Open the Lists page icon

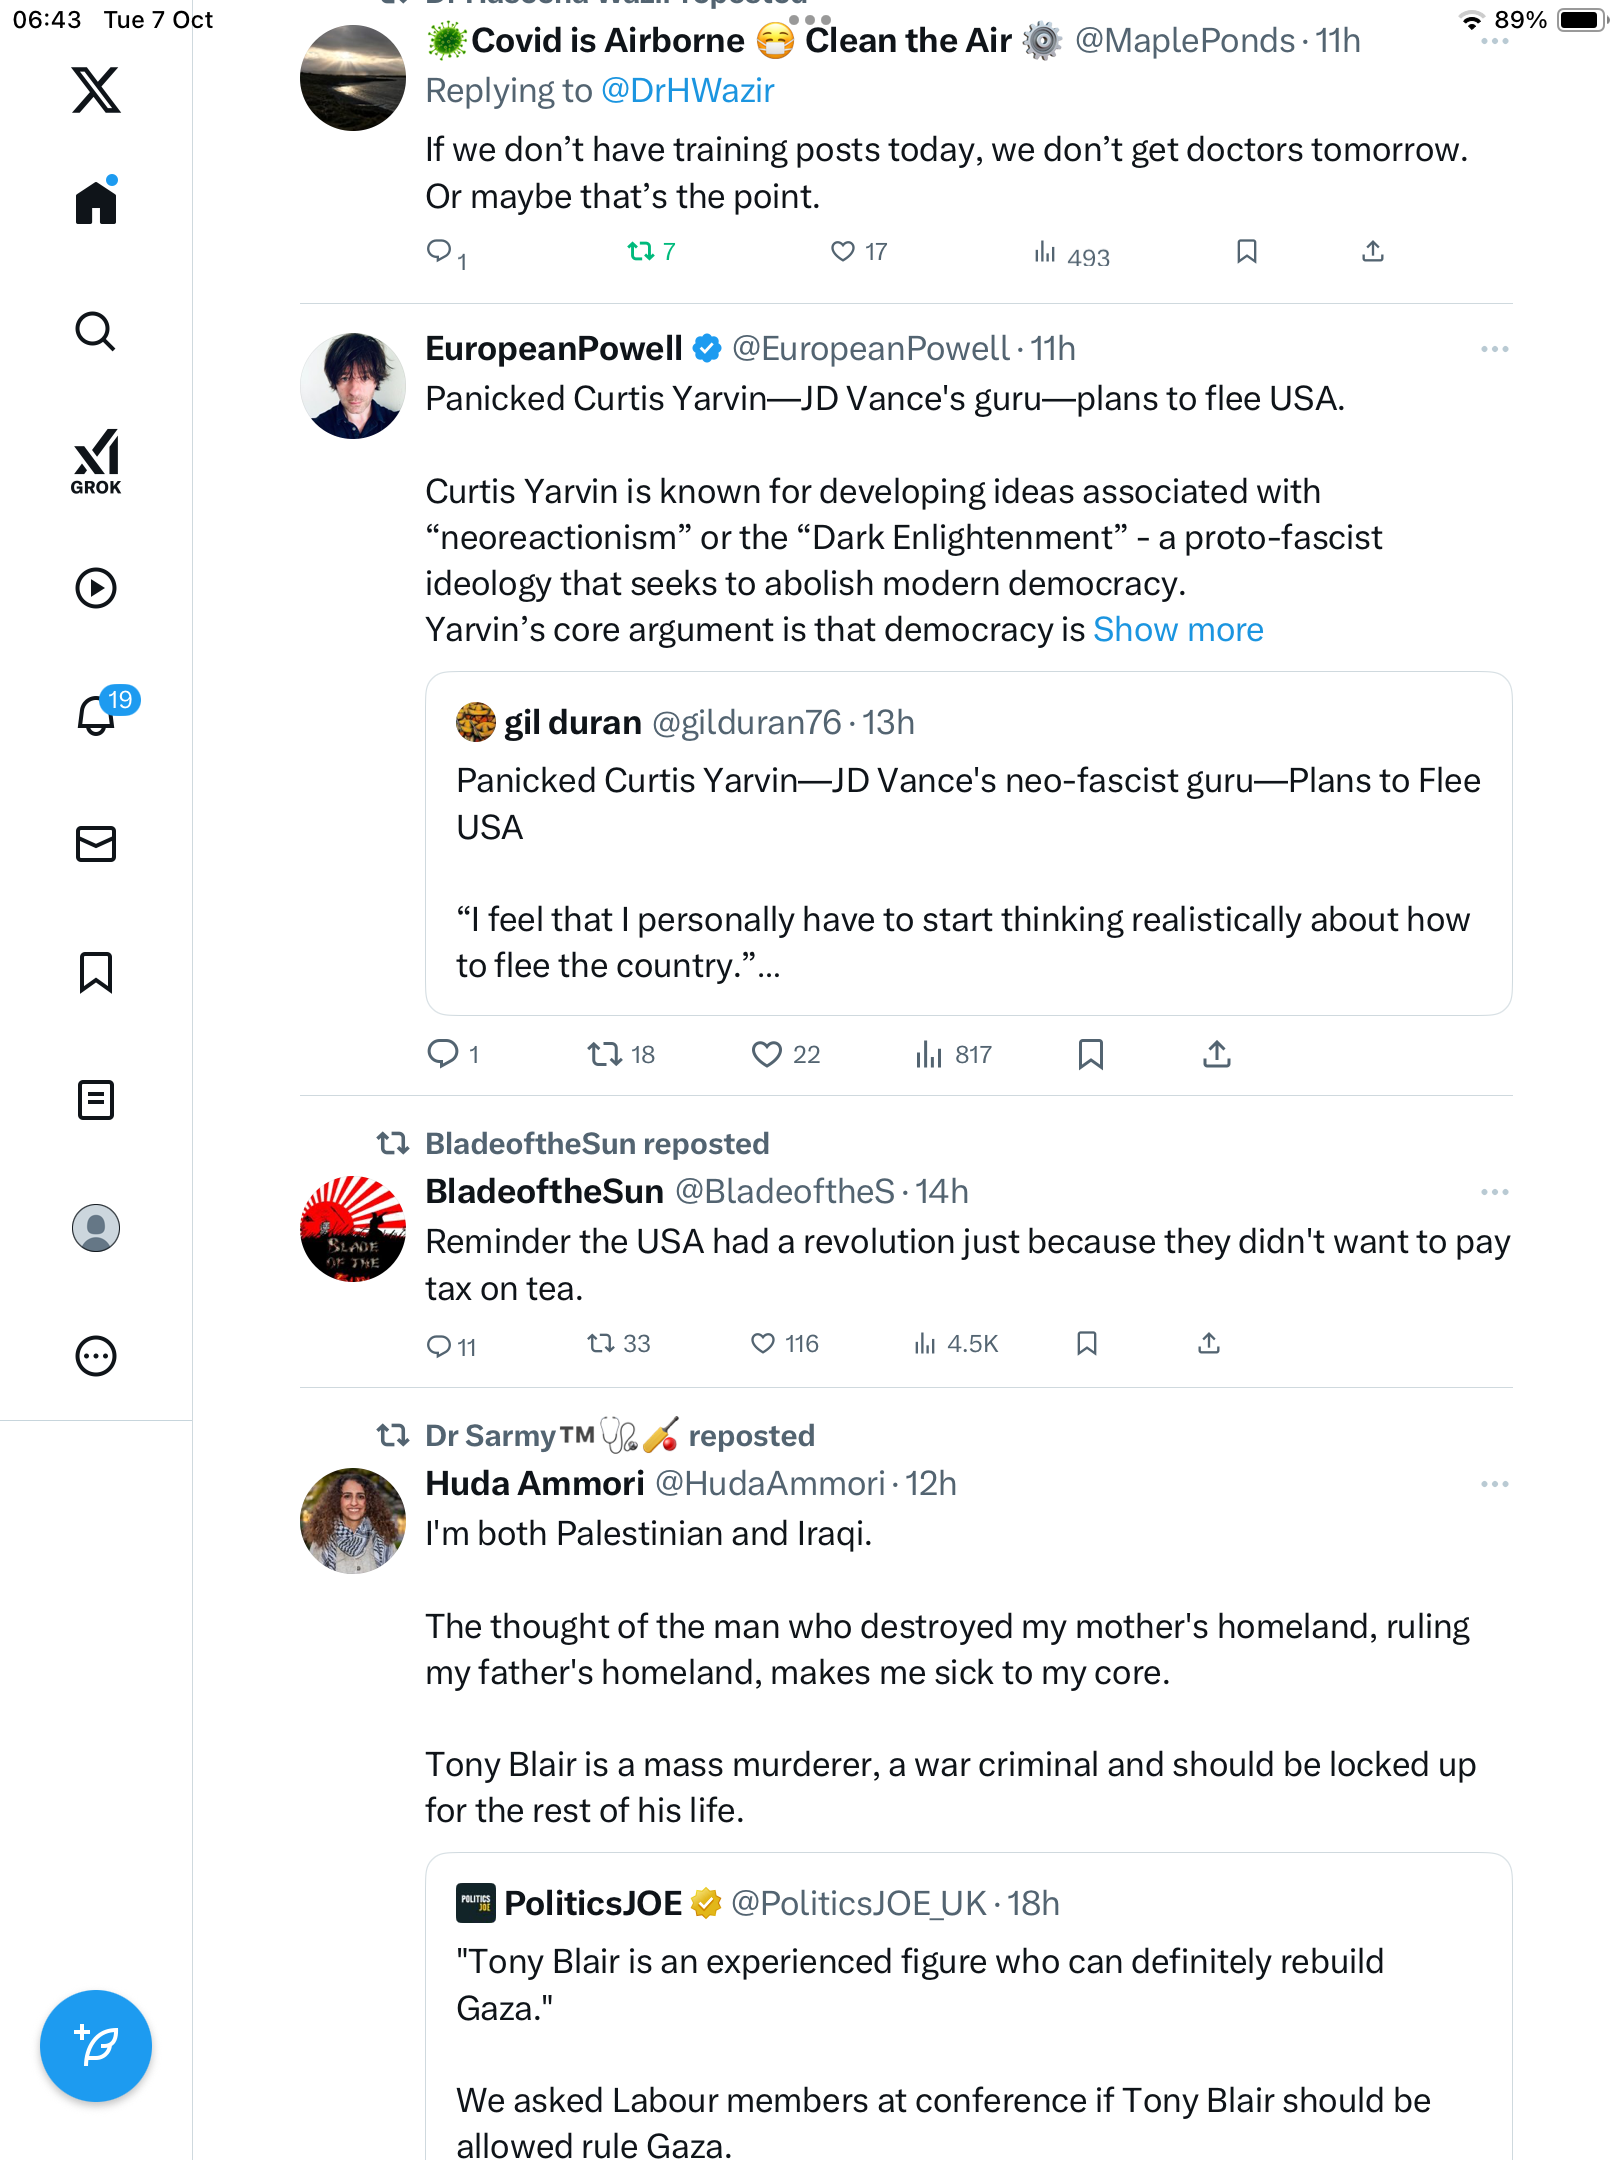tap(96, 1100)
